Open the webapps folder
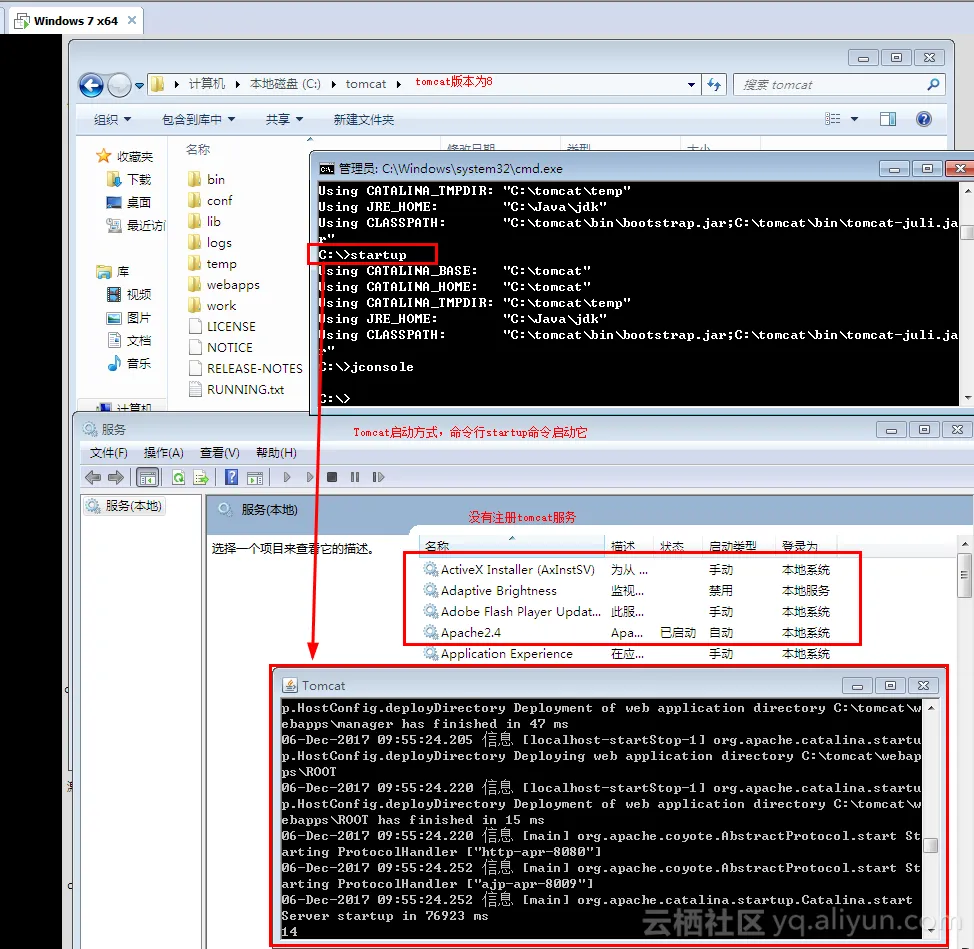Screen dimensions: 974x949 pyautogui.click(x=232, y=285)
